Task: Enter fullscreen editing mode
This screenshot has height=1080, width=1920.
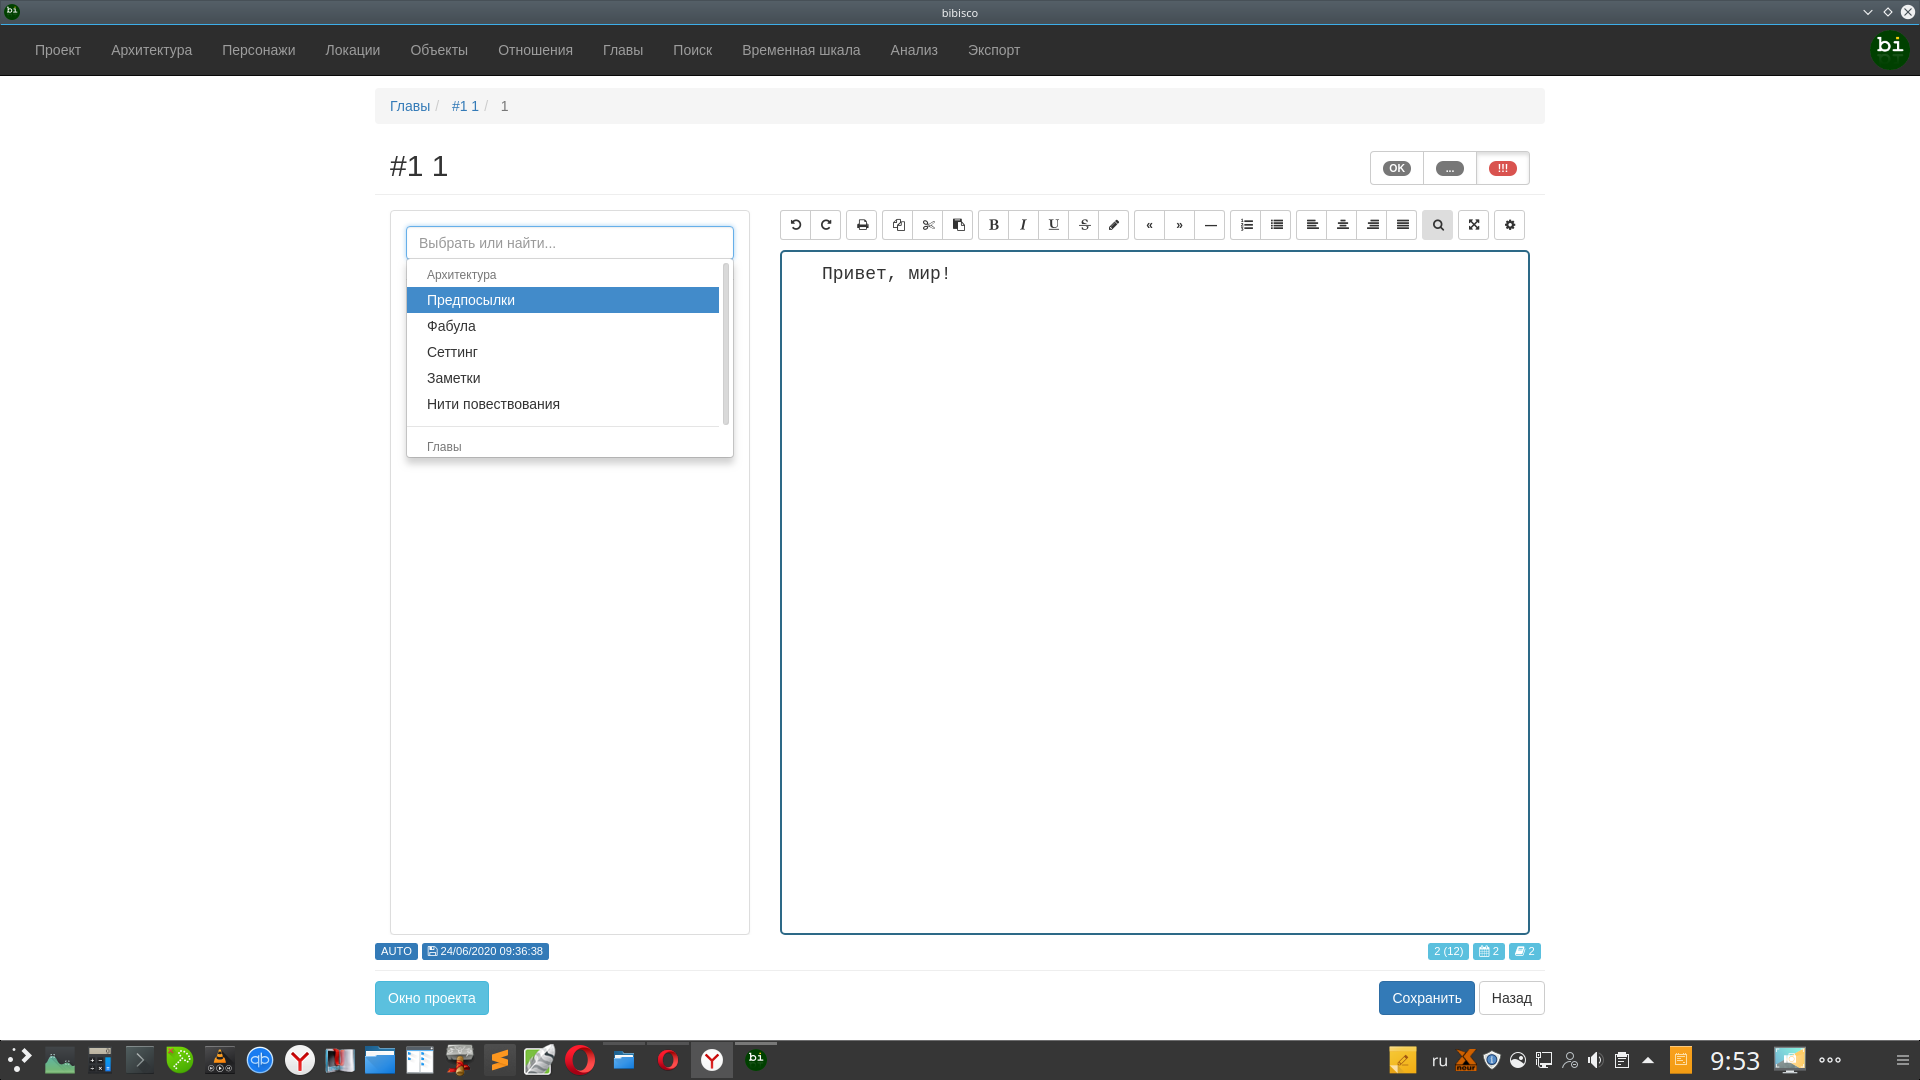Action: pos(1473,225)
